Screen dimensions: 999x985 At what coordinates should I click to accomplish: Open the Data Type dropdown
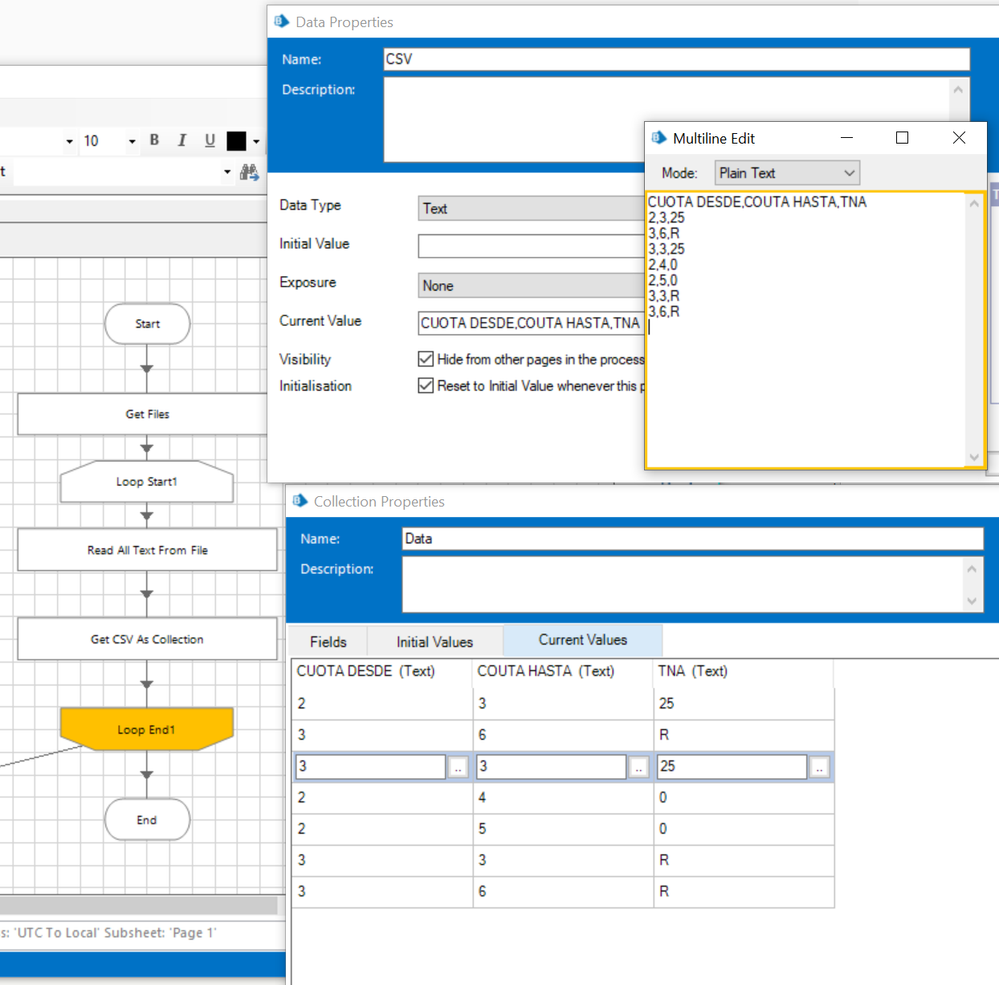530,208
